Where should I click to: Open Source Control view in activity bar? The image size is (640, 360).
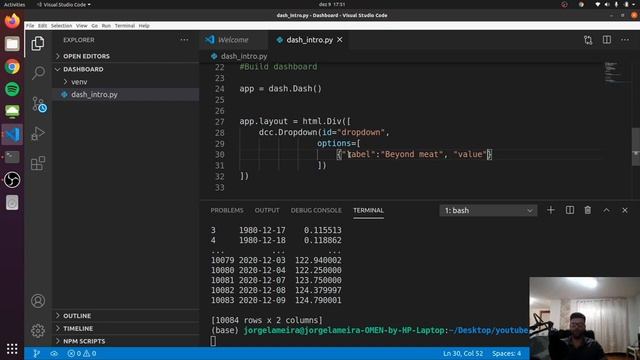click(39, 104)
